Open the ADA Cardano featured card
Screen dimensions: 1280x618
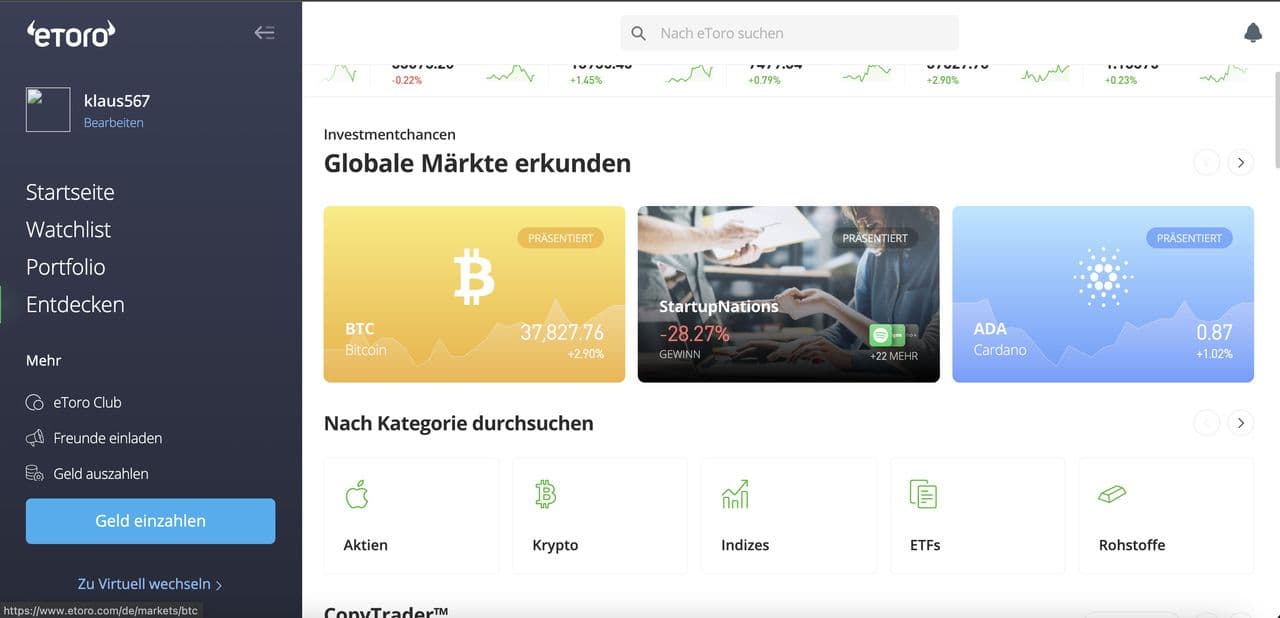coord(1103,294)
